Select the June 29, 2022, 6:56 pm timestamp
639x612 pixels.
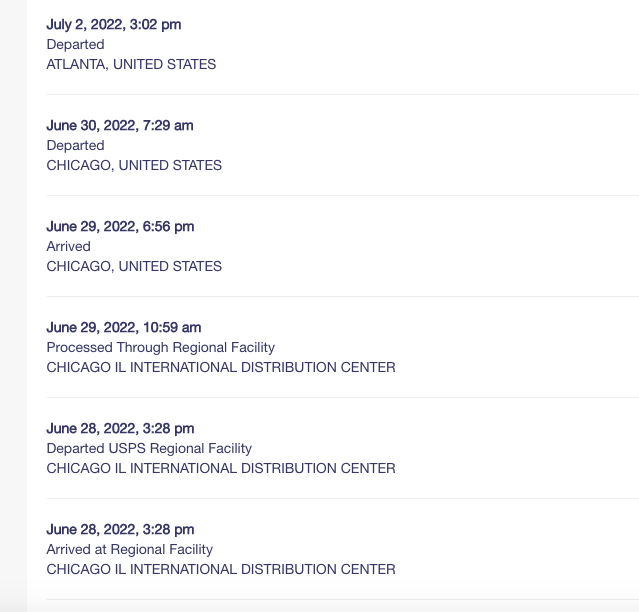[120, 226]
